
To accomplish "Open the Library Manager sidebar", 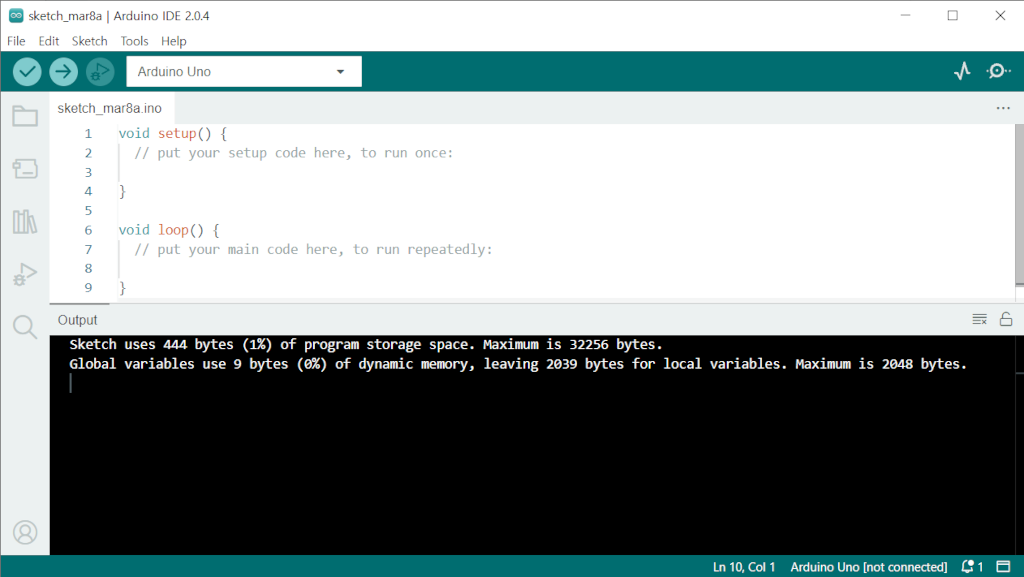I will point(25,222).
